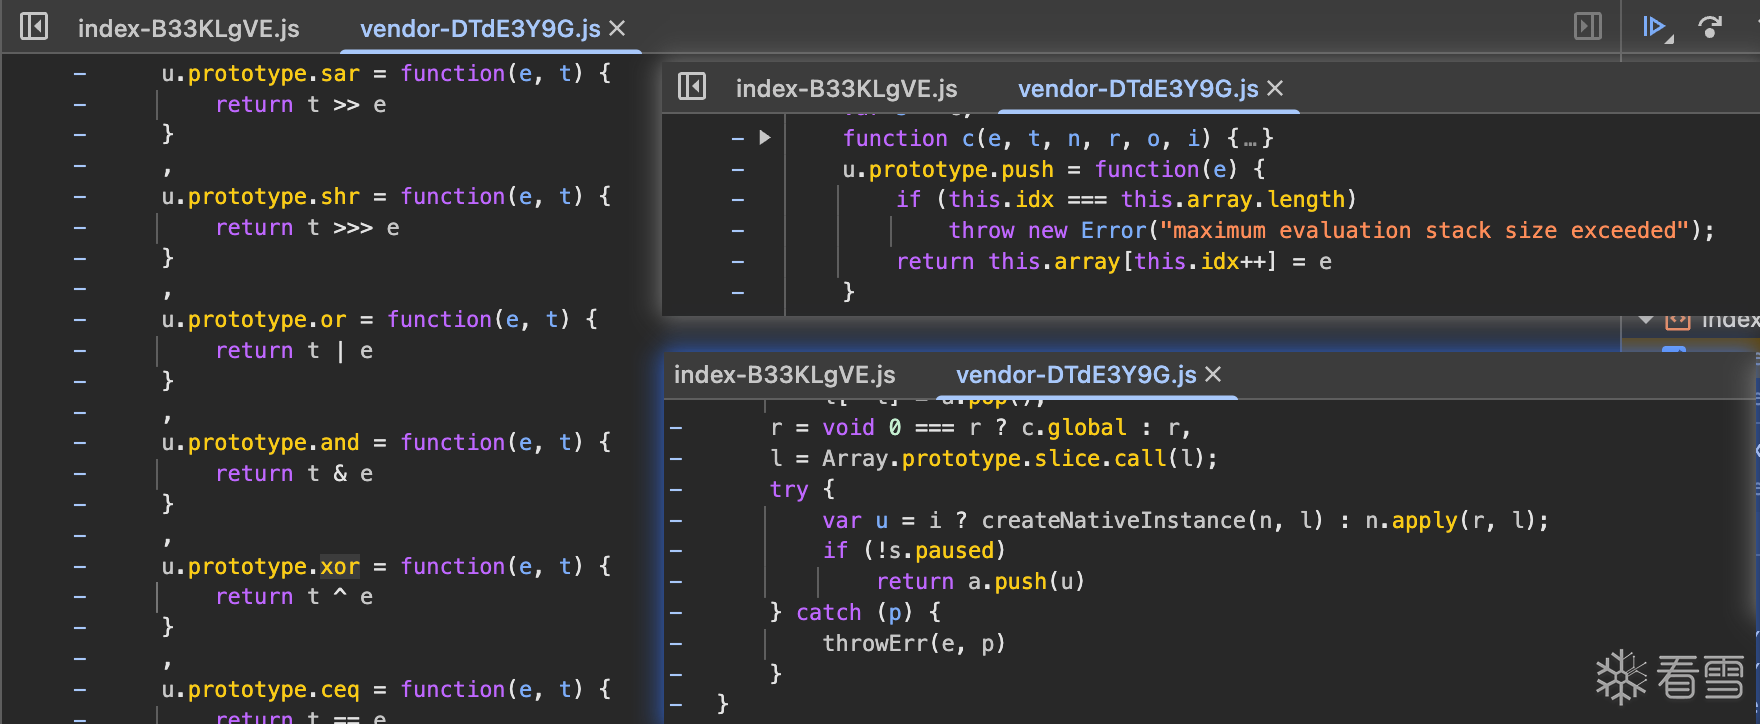Set breakpoint on gutter beside 'return t & e'

click(x=80, y=474)
